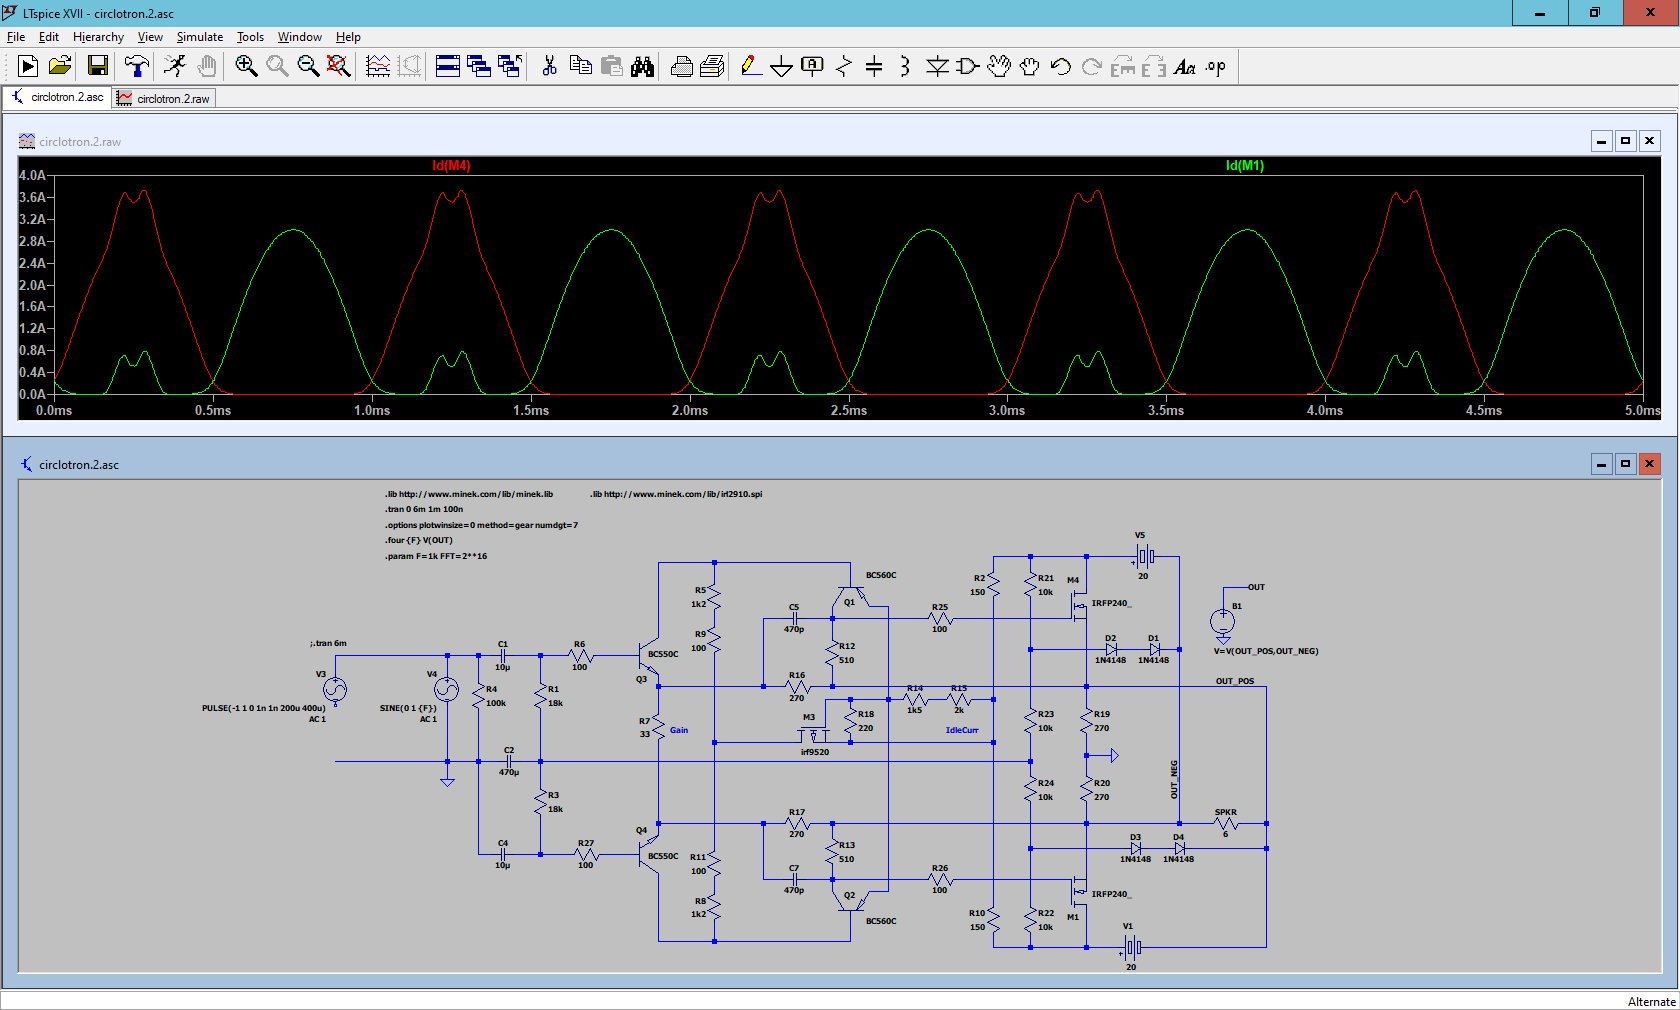Open the Edit menu
1680x1010 pixels.
pyautogui.click(x=49, y=37)
